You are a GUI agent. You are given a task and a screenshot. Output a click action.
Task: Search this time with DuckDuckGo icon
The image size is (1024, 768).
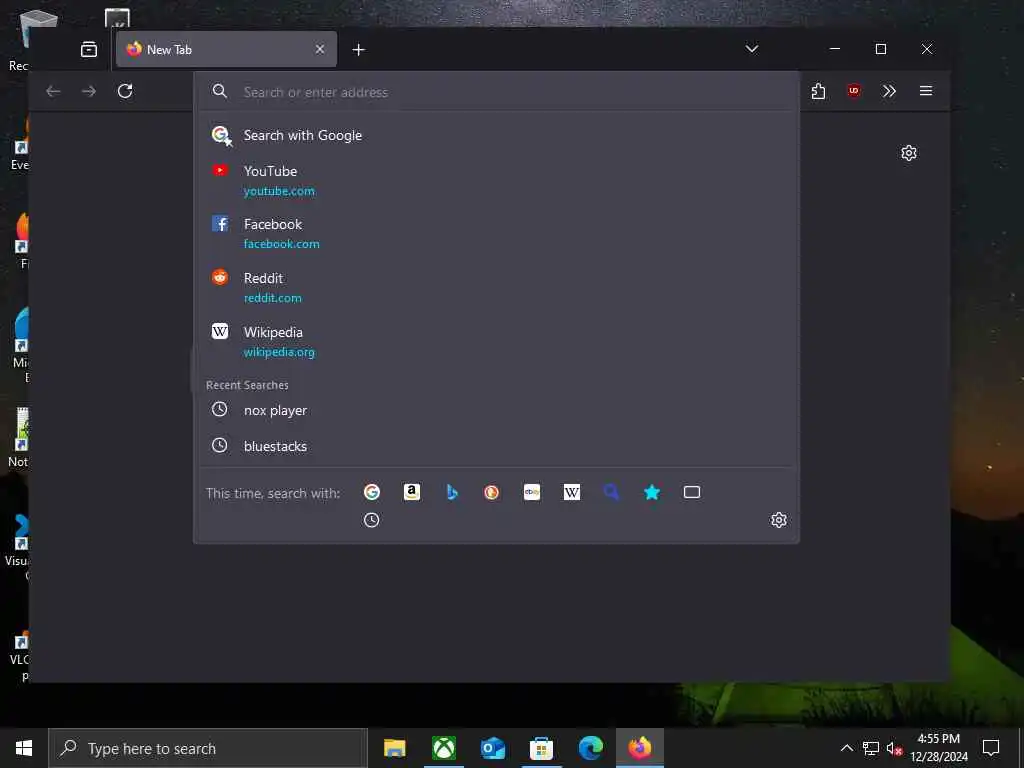tap(492, 492)
